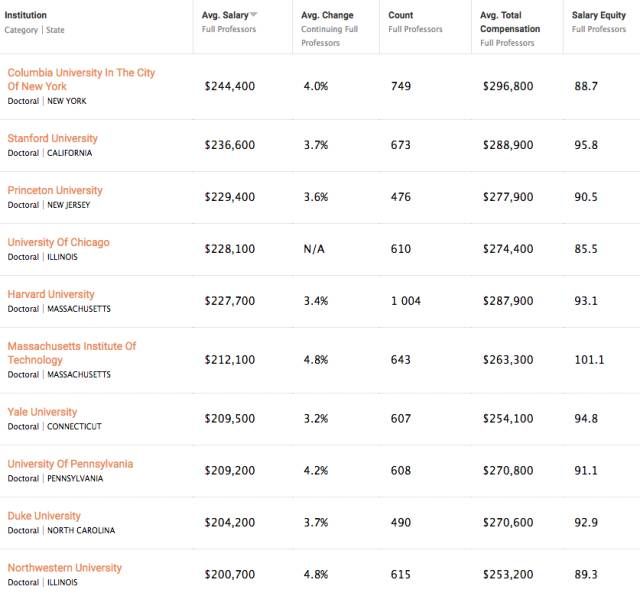This screenshot has width=640, height=596.
Task: Sort by Avg. Change column header
Action: tap(327, 16)
